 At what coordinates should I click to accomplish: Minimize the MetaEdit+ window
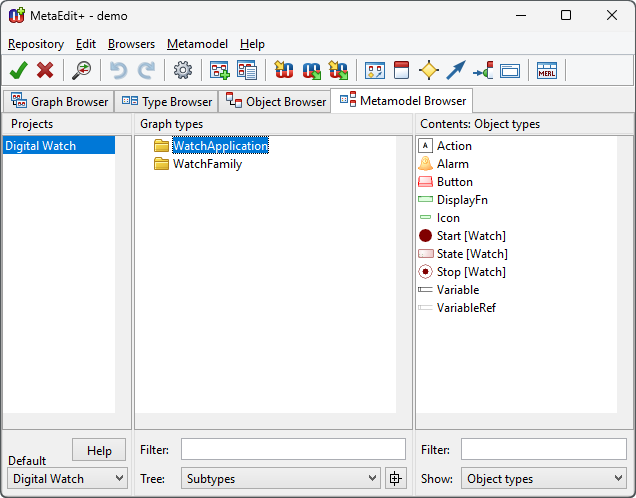(521, 15)
